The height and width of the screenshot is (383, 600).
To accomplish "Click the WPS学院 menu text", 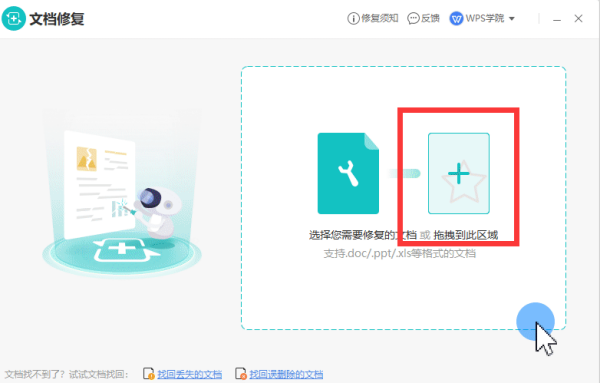I will click(x=485, y=18).
